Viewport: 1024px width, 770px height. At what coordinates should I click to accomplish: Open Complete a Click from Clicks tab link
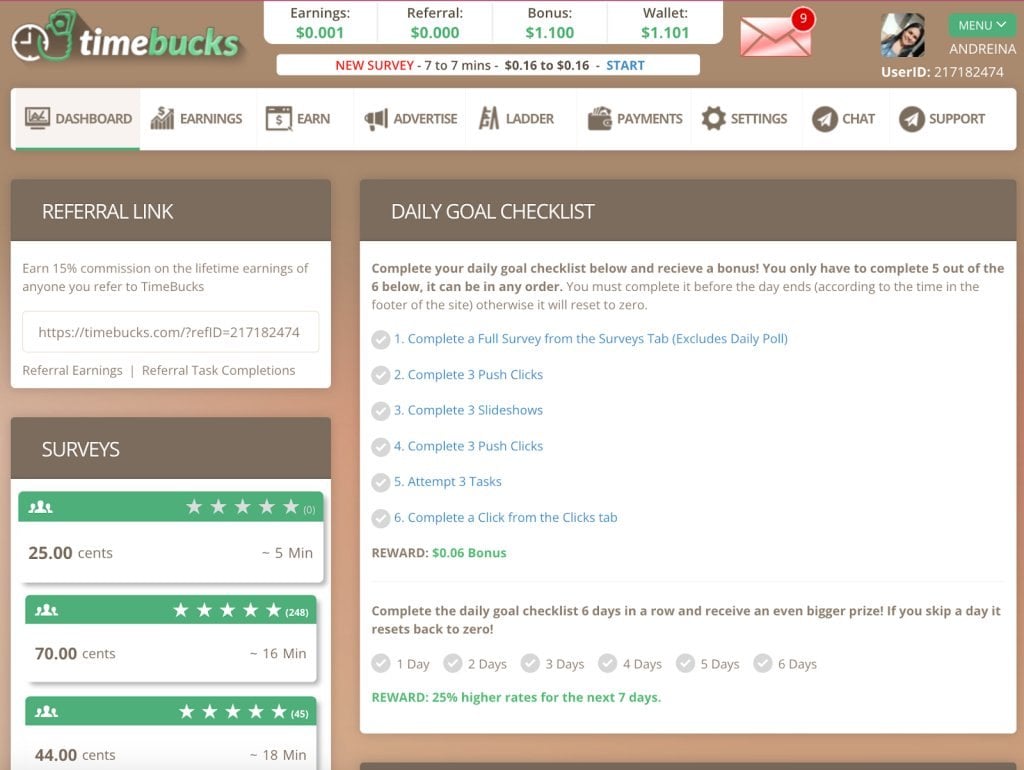[505, 517]
